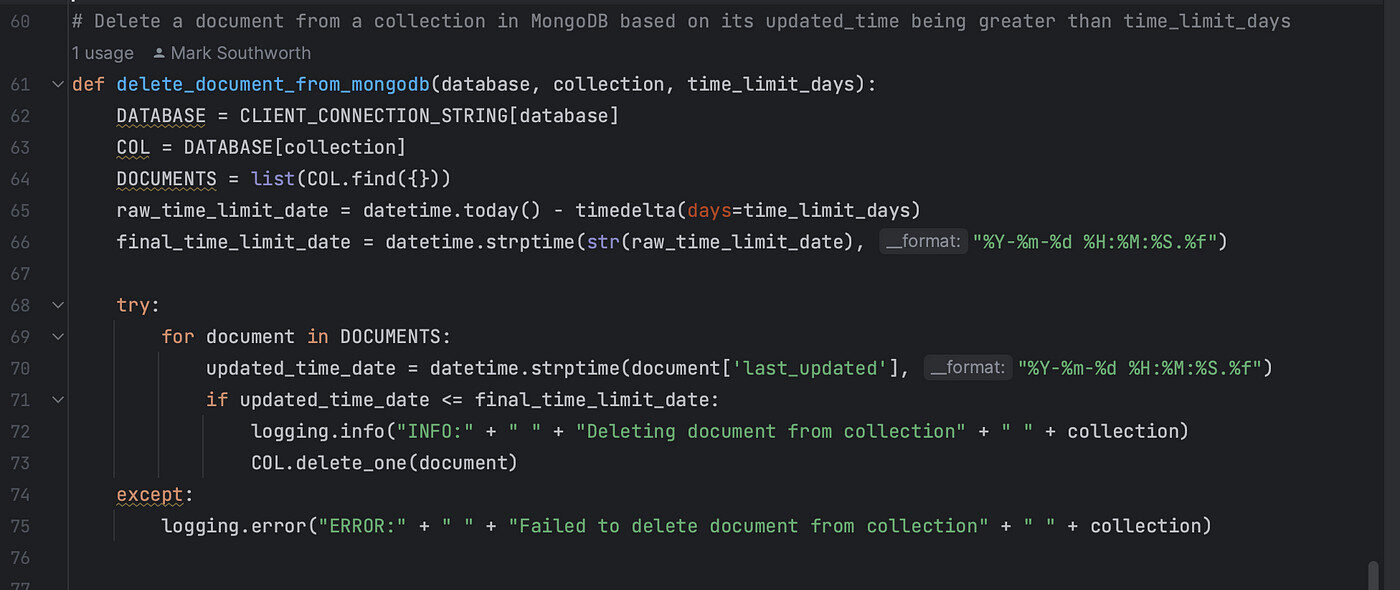Collapse the try block fold arrow
The height and width of the screenshot is (590, 1400).
pyautogui.click(x=57, y=305)
